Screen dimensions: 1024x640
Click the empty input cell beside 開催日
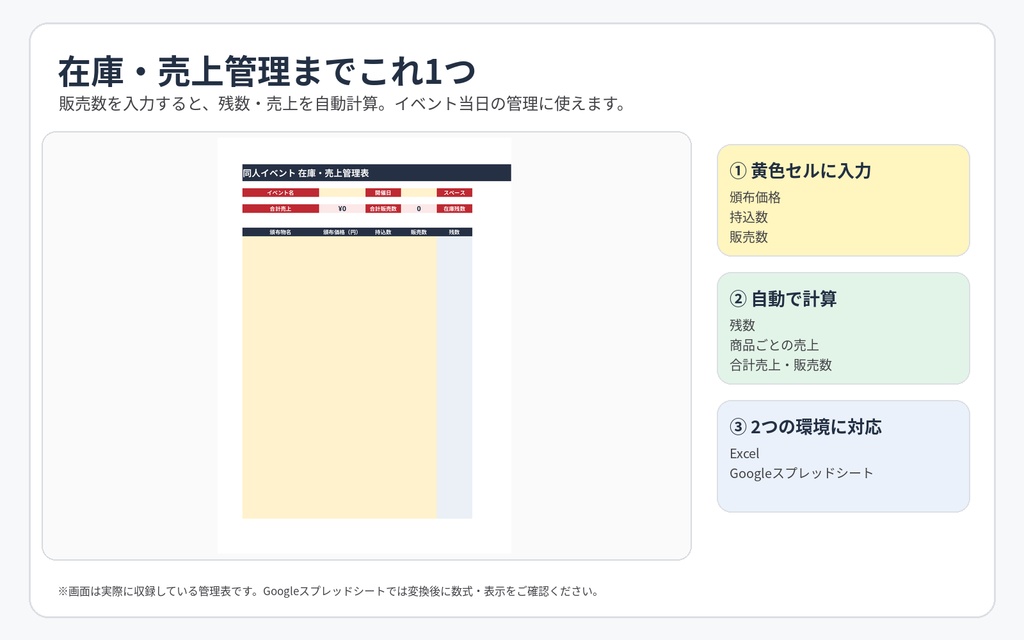(x=419, y=193)
